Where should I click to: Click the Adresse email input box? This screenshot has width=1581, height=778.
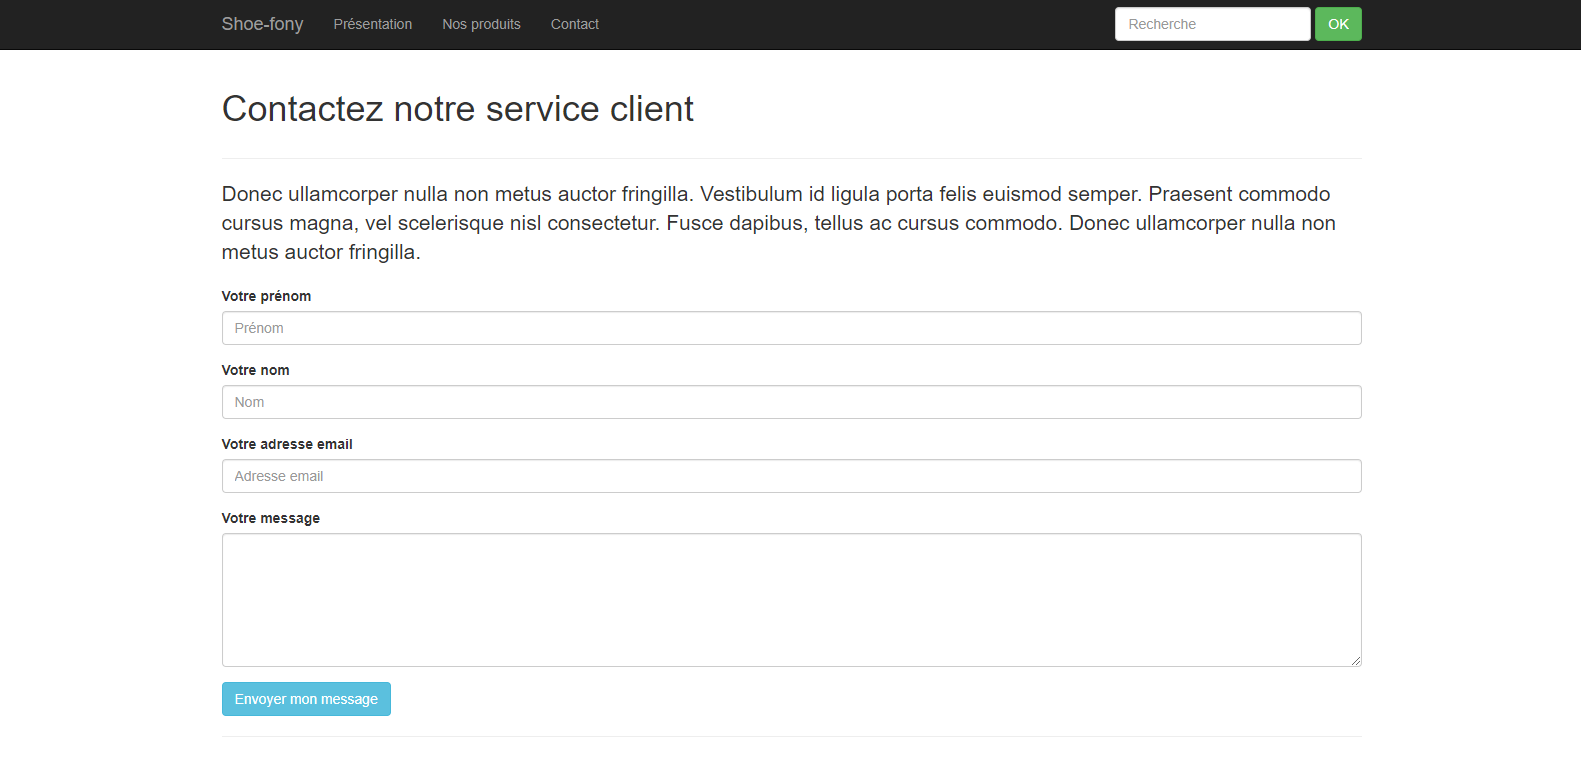pyautogui.click(x=790, y=476)
